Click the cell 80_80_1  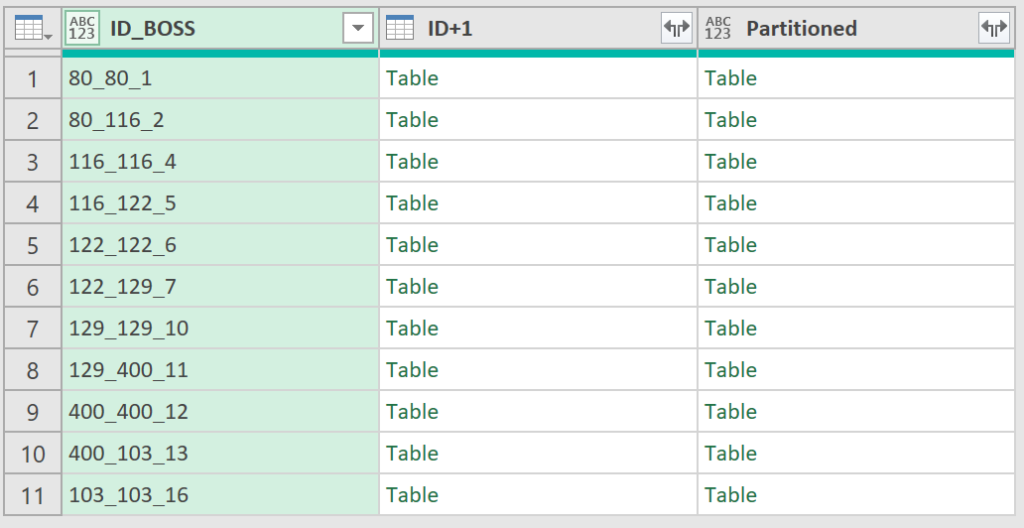click(221, 78)
